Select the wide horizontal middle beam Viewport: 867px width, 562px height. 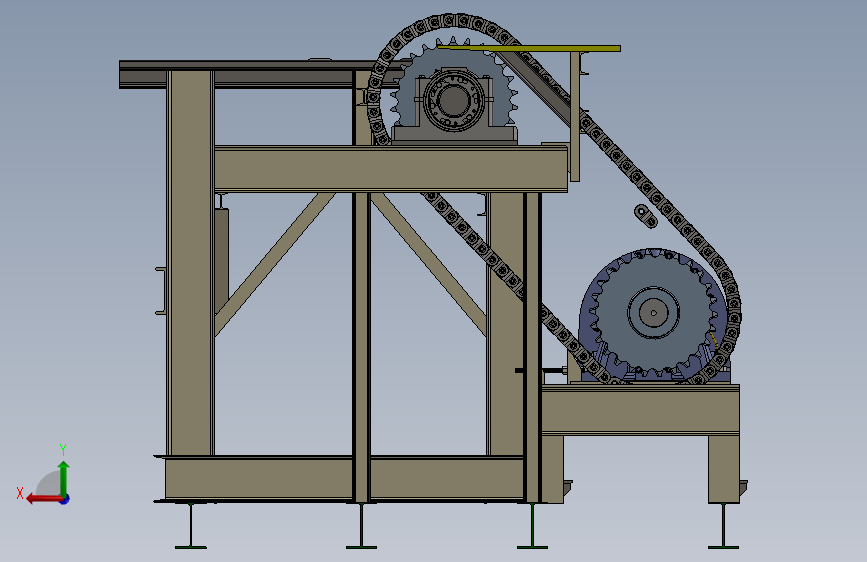pos(390,169)
